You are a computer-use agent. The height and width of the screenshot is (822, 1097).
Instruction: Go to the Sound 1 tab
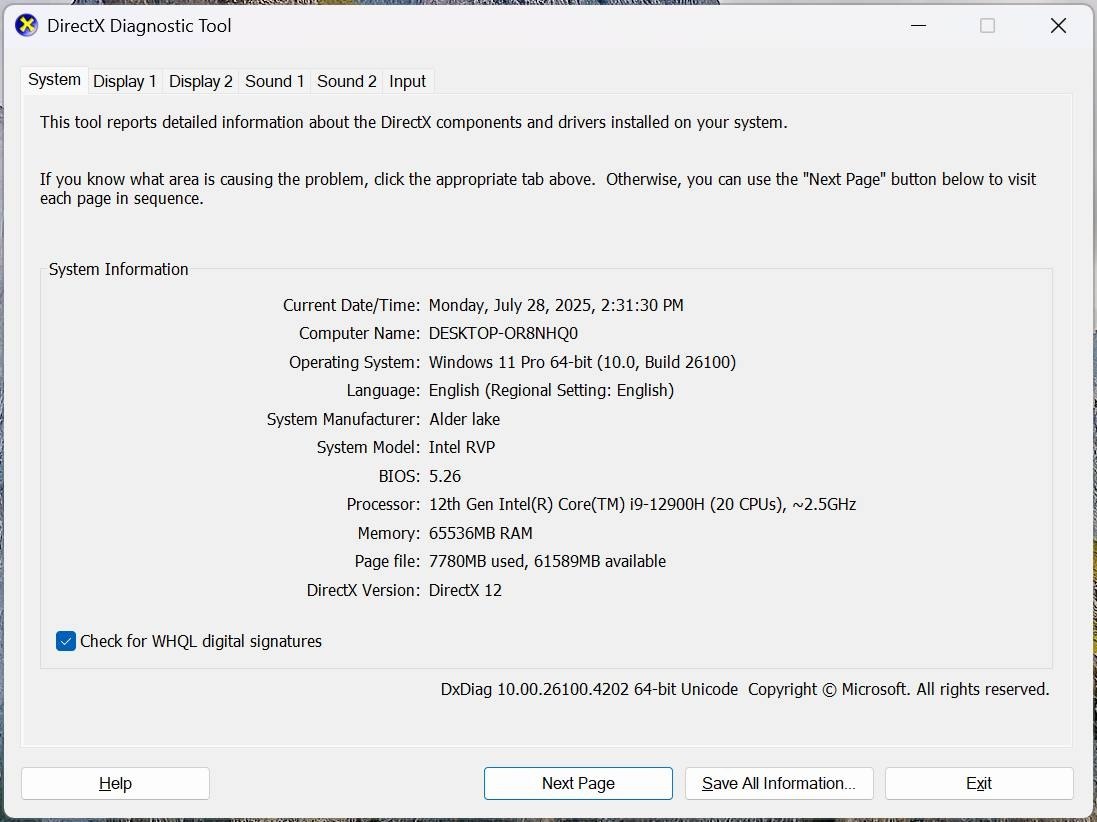tap(274, 81)
